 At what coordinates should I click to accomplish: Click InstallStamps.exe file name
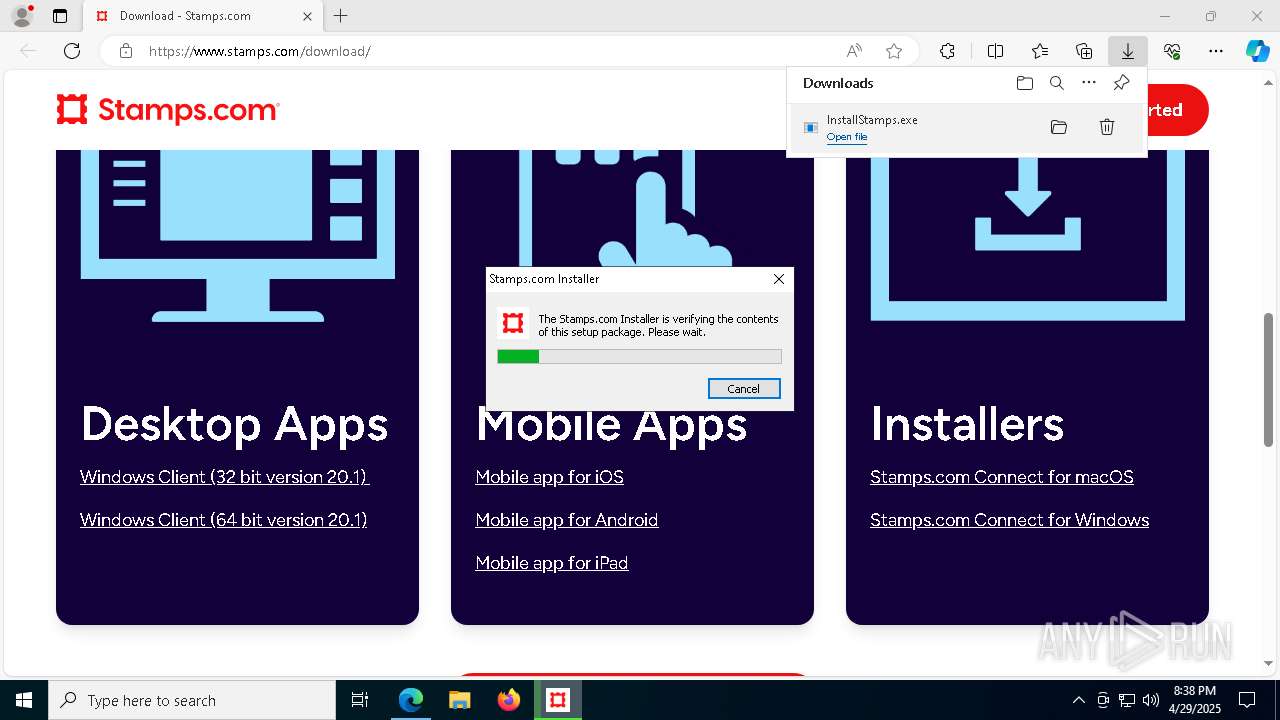872,120
